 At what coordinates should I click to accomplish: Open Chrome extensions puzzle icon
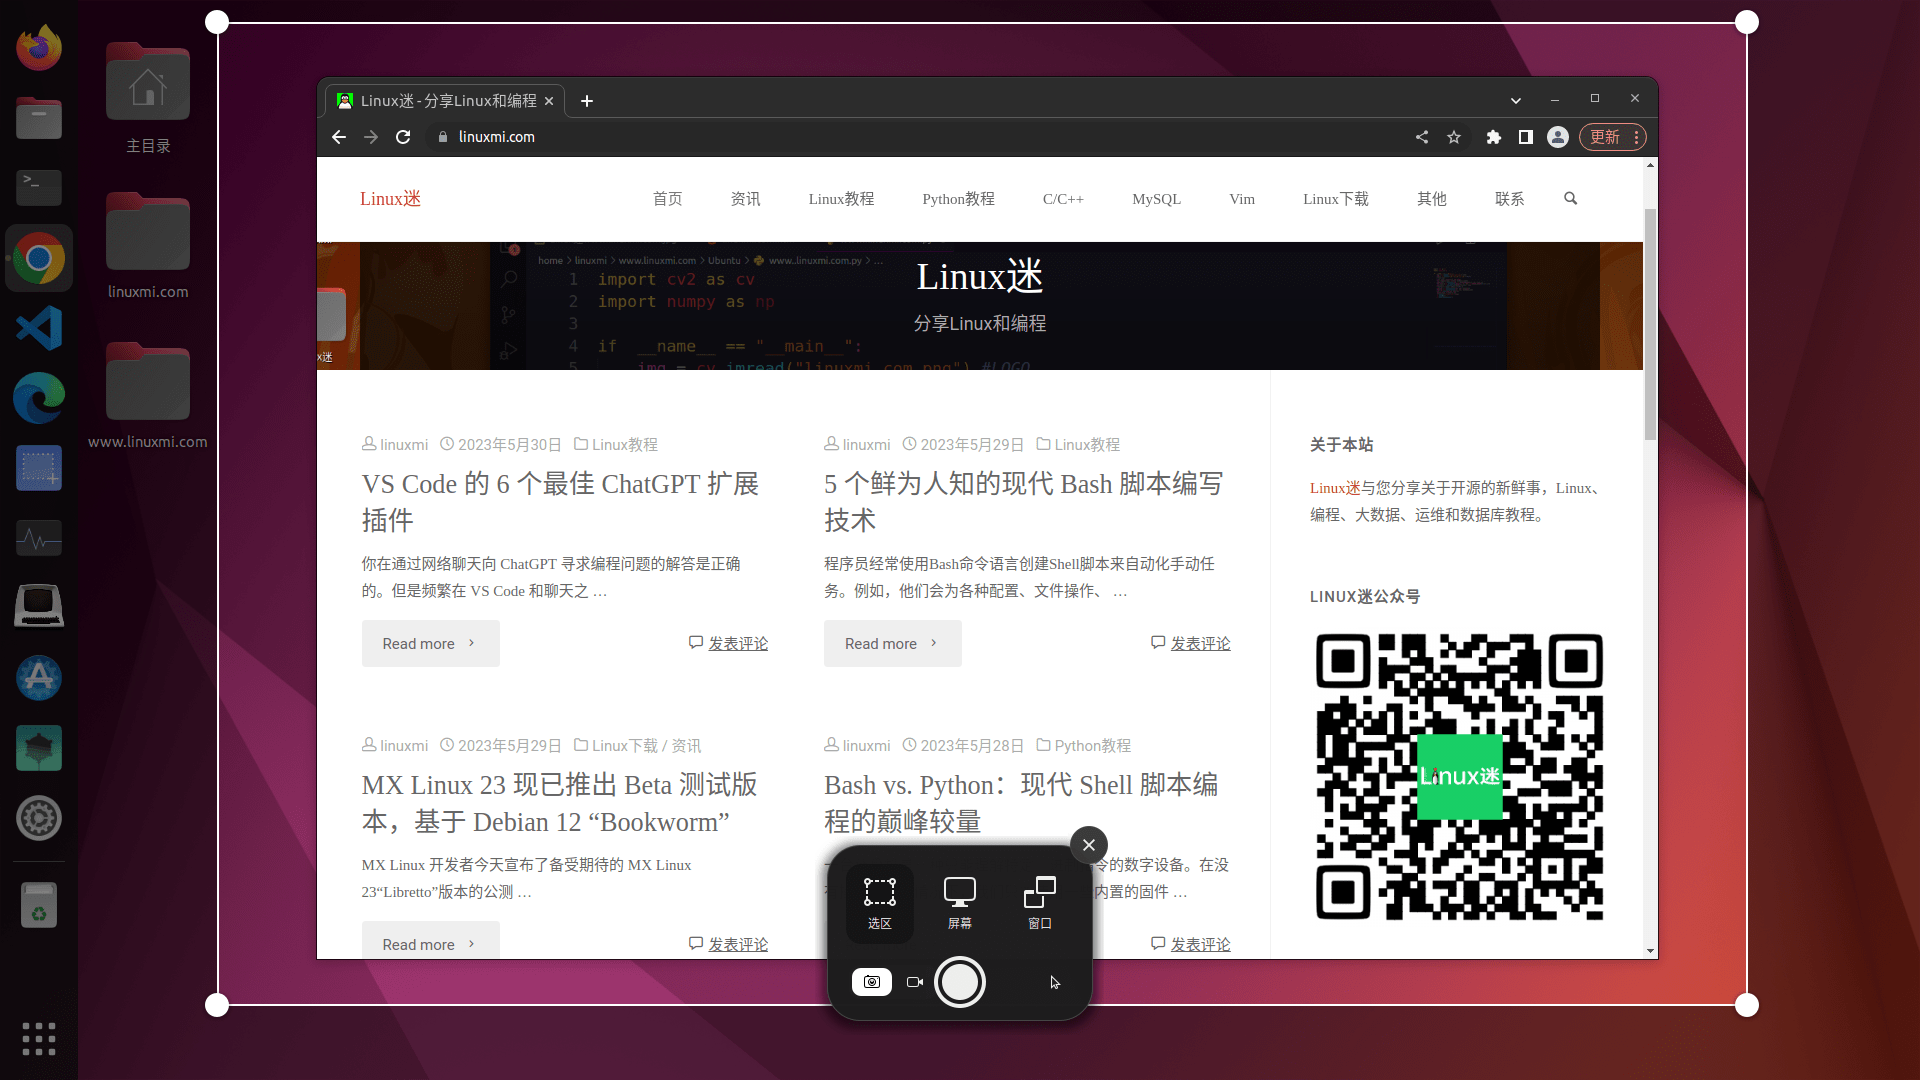click(1493, 137)
